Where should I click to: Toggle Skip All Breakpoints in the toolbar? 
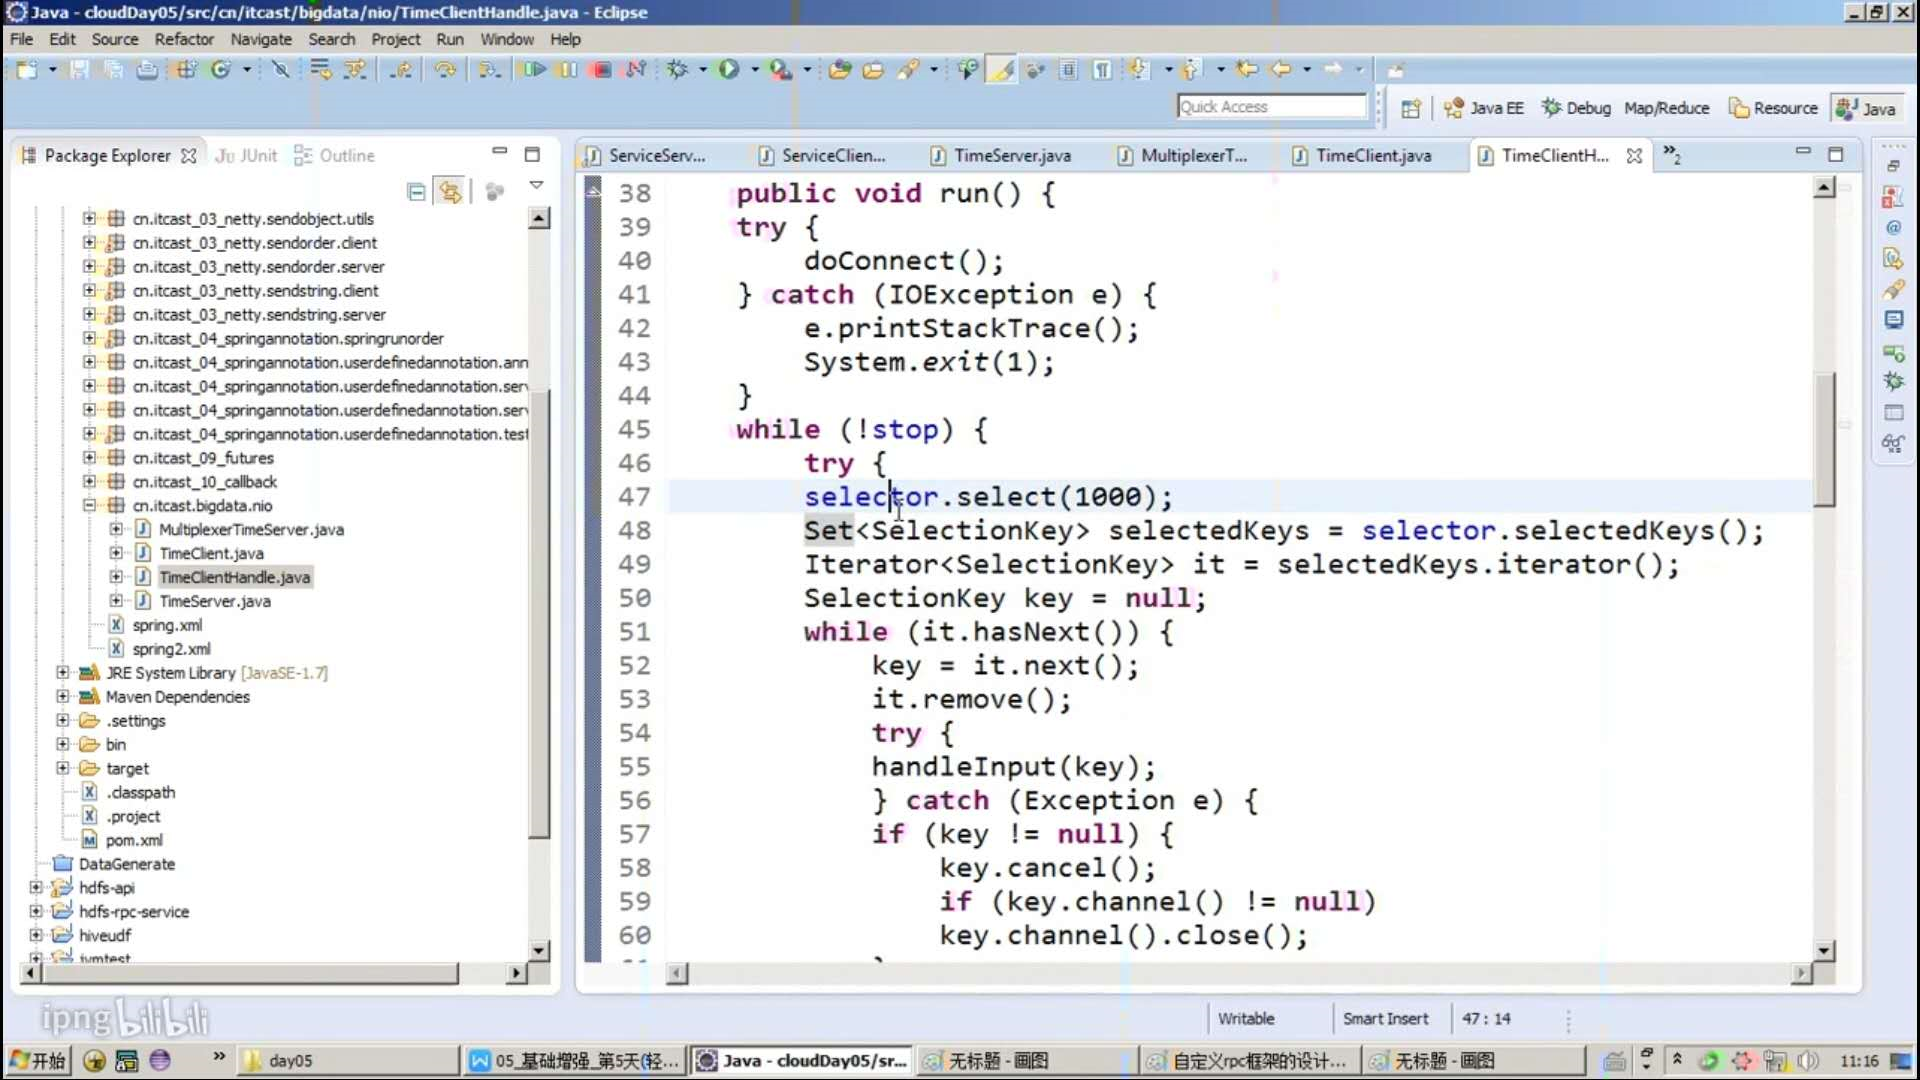point(281,69)
